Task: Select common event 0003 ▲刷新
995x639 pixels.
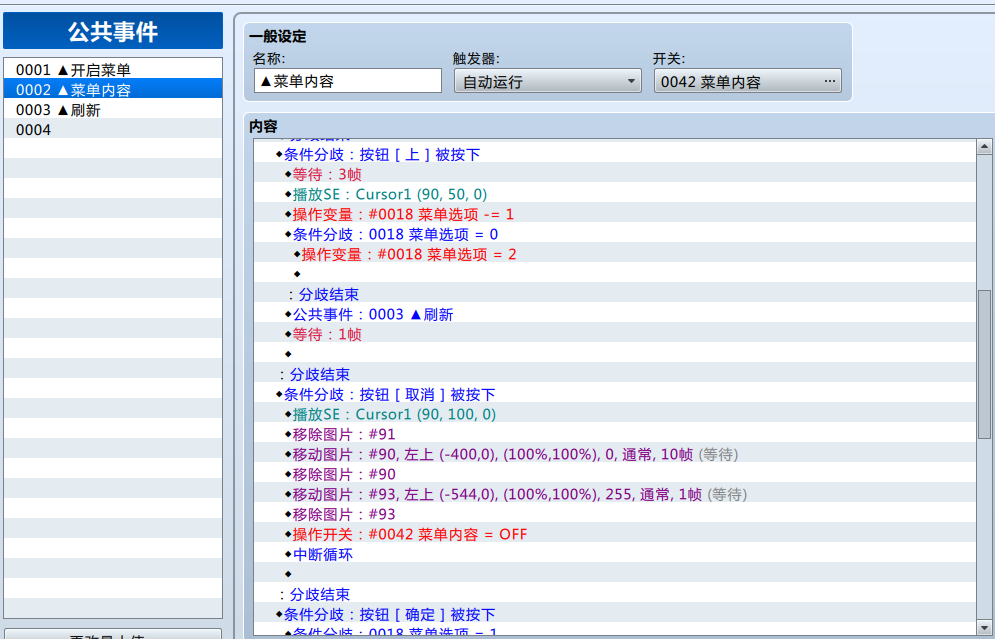Action: (x=113, y=109)
